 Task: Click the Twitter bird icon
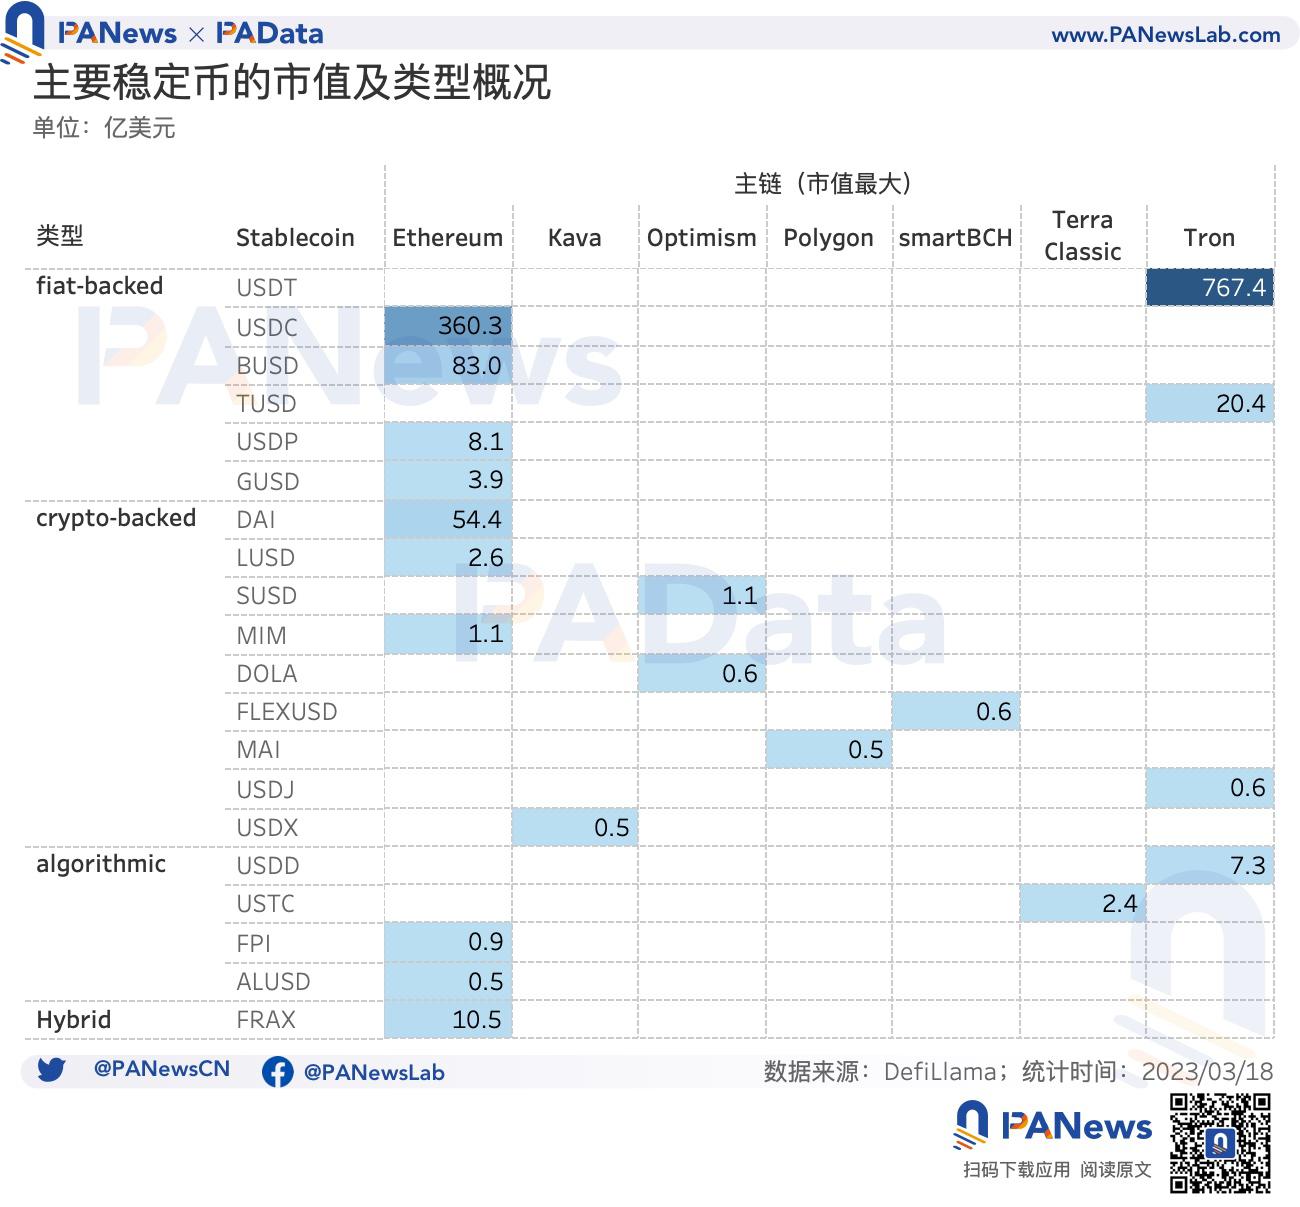[x=51, y=1070]
